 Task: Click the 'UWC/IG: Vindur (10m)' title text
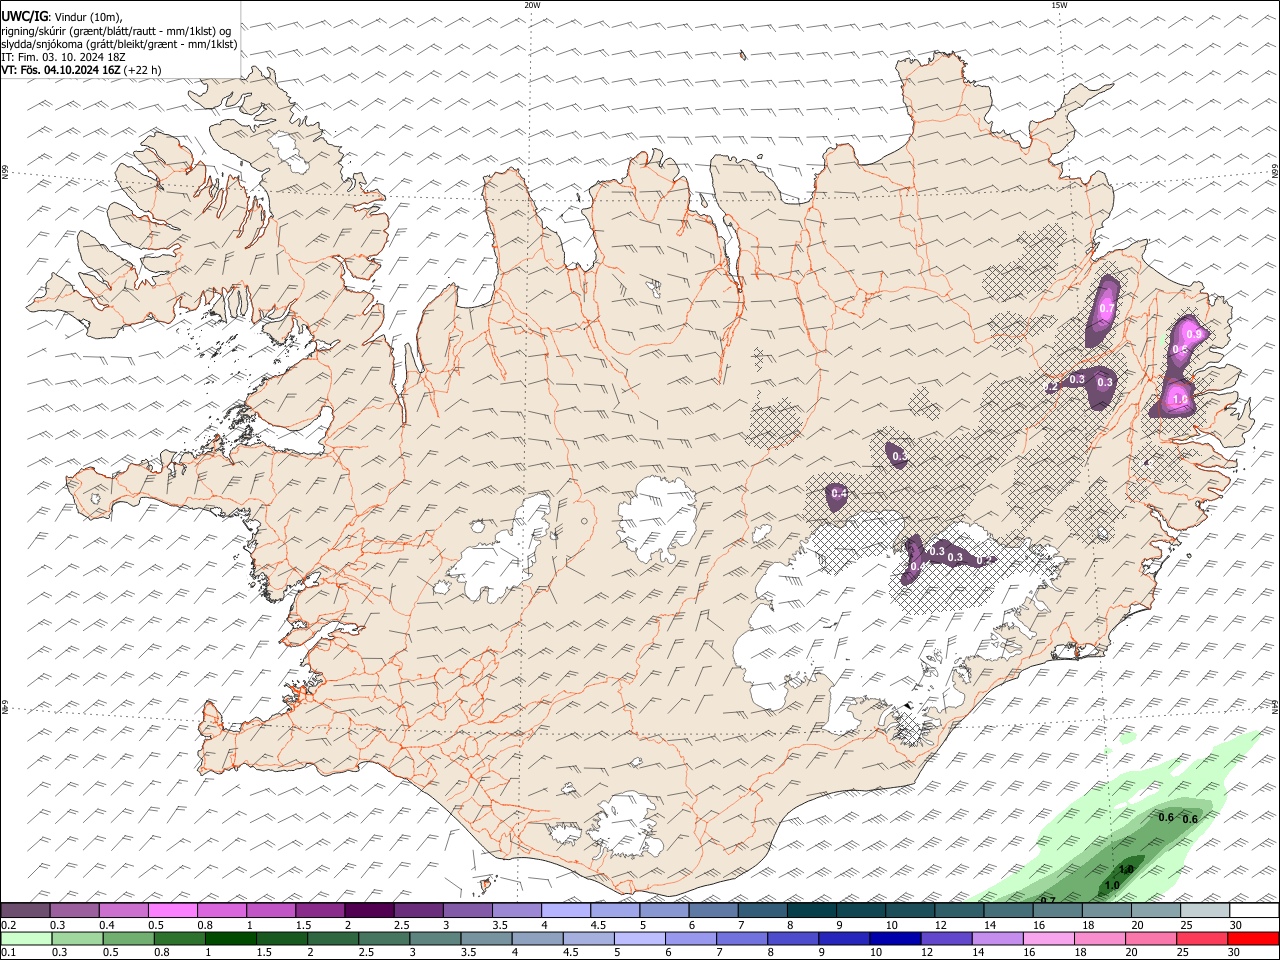coord(62,17)
